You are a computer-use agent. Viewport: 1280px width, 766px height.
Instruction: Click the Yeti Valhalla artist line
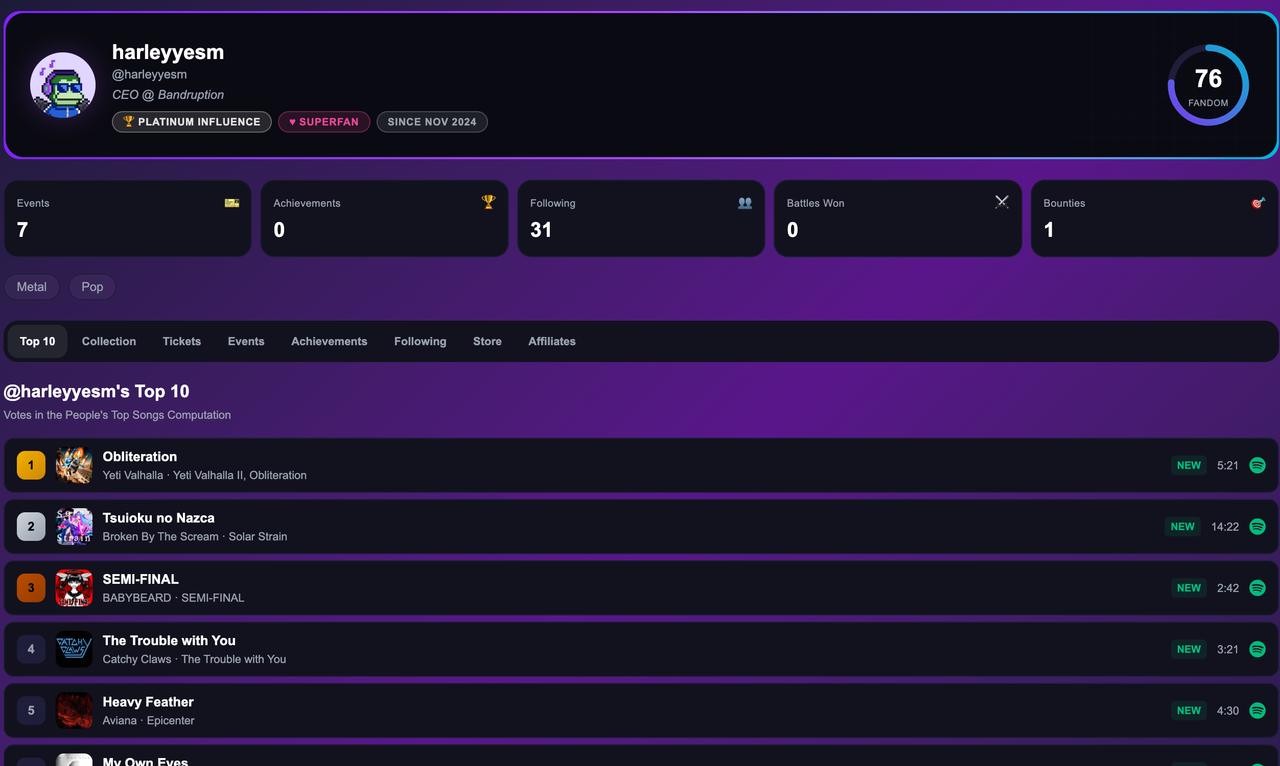205,475
